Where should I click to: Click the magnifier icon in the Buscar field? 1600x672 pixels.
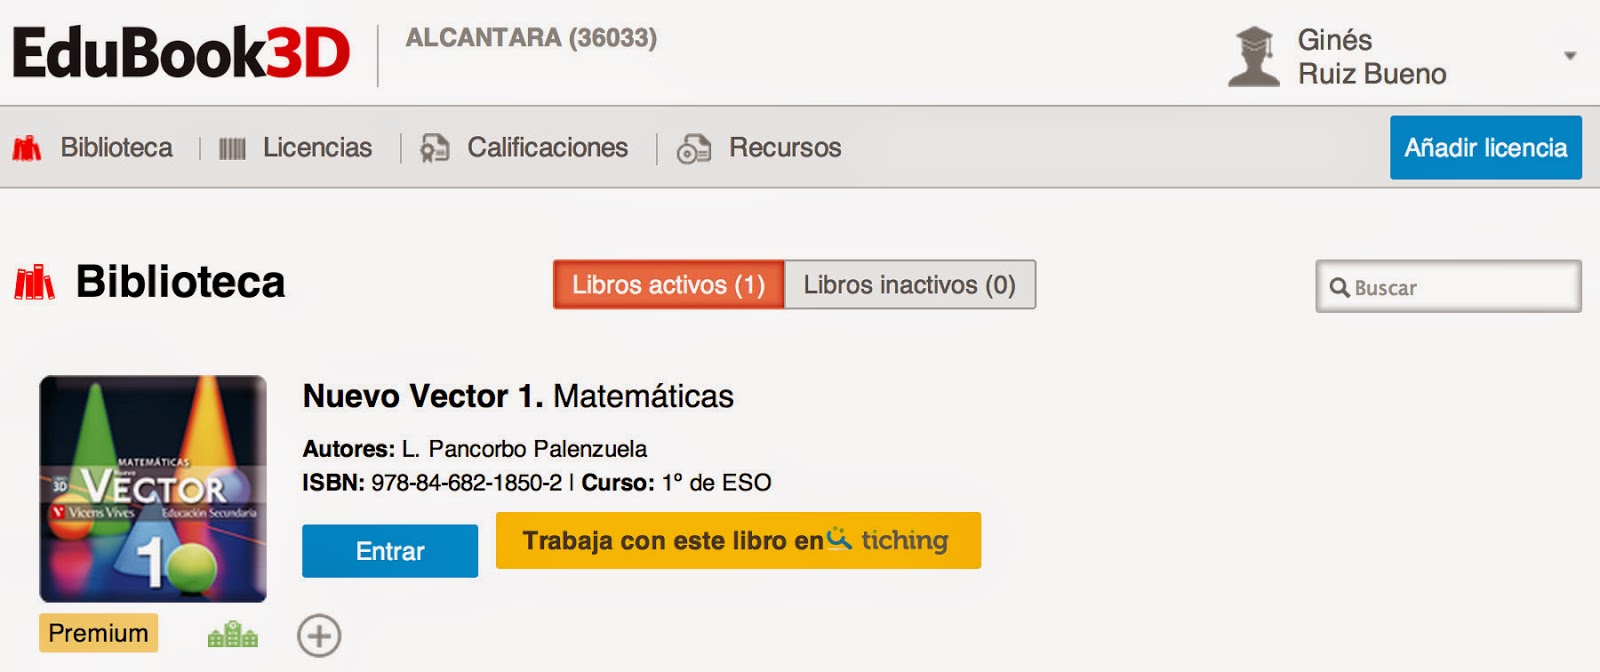pos(1340,287)
